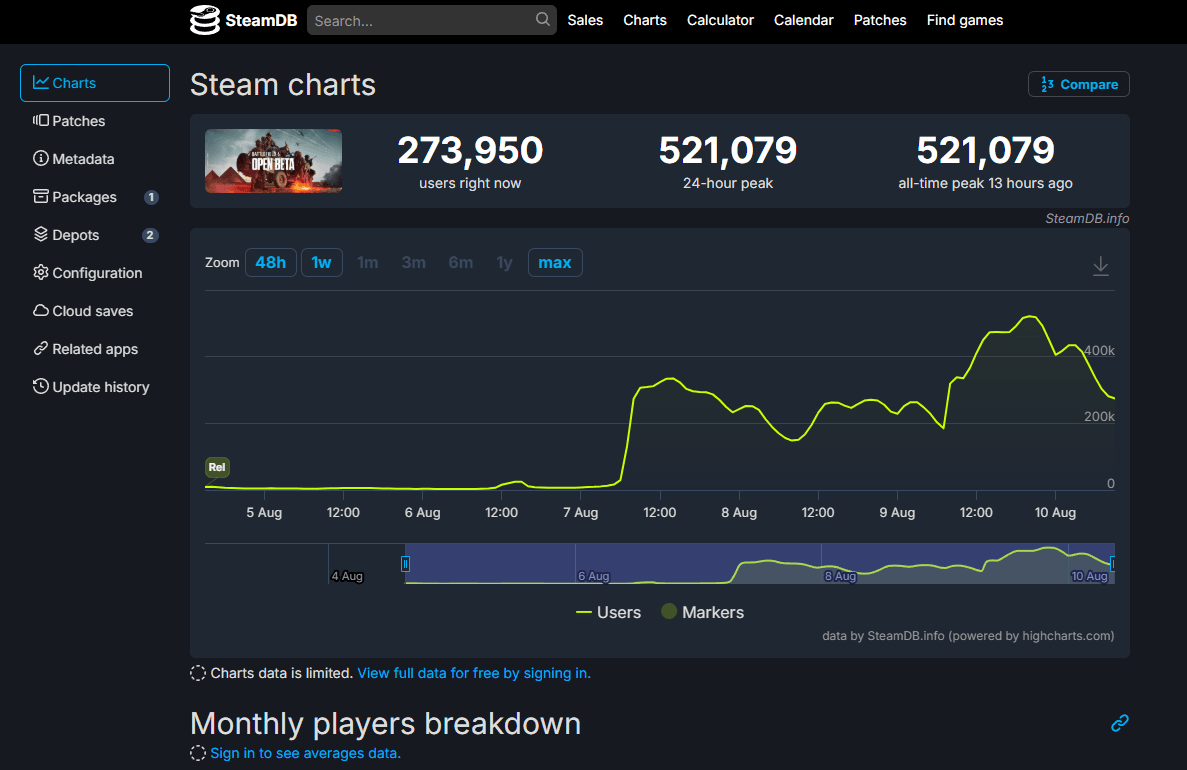The height and width of the screenshot is (770, 1187).
Task: Click the search magnifier icon
Action: click(543, 20)
